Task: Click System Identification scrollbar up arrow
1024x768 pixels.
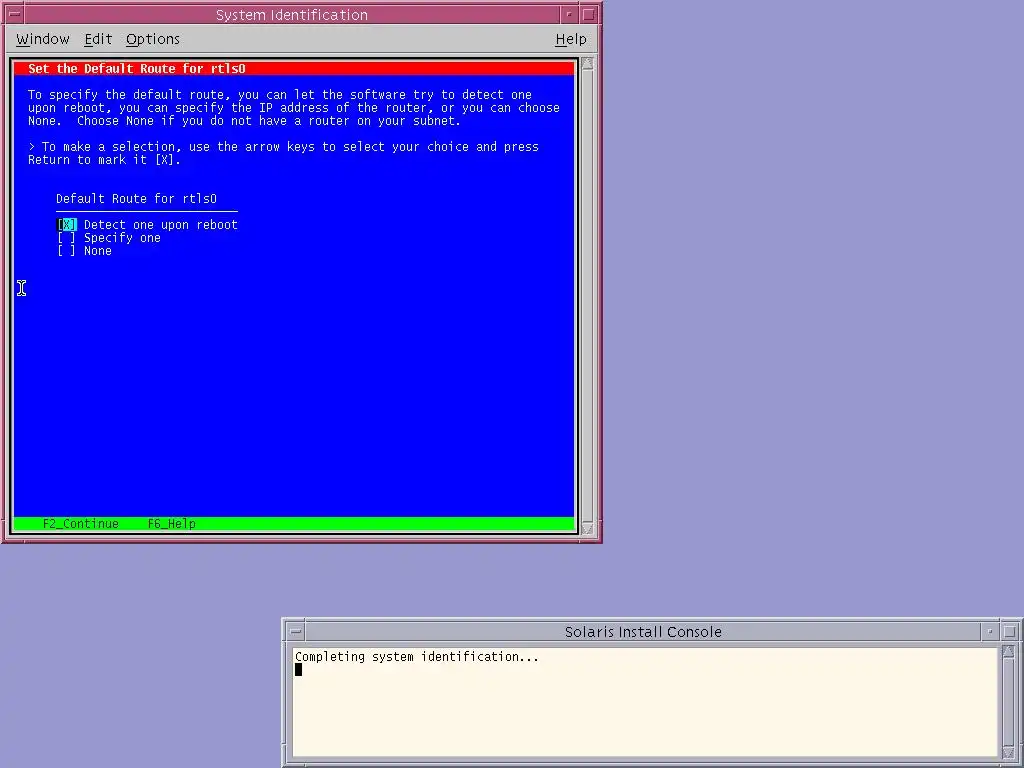Action: click(x=587, y=63)
